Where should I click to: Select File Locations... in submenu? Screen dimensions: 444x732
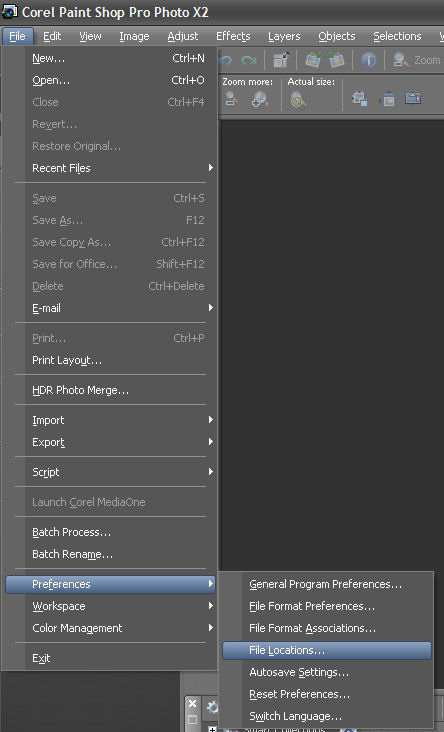point(327,650)
